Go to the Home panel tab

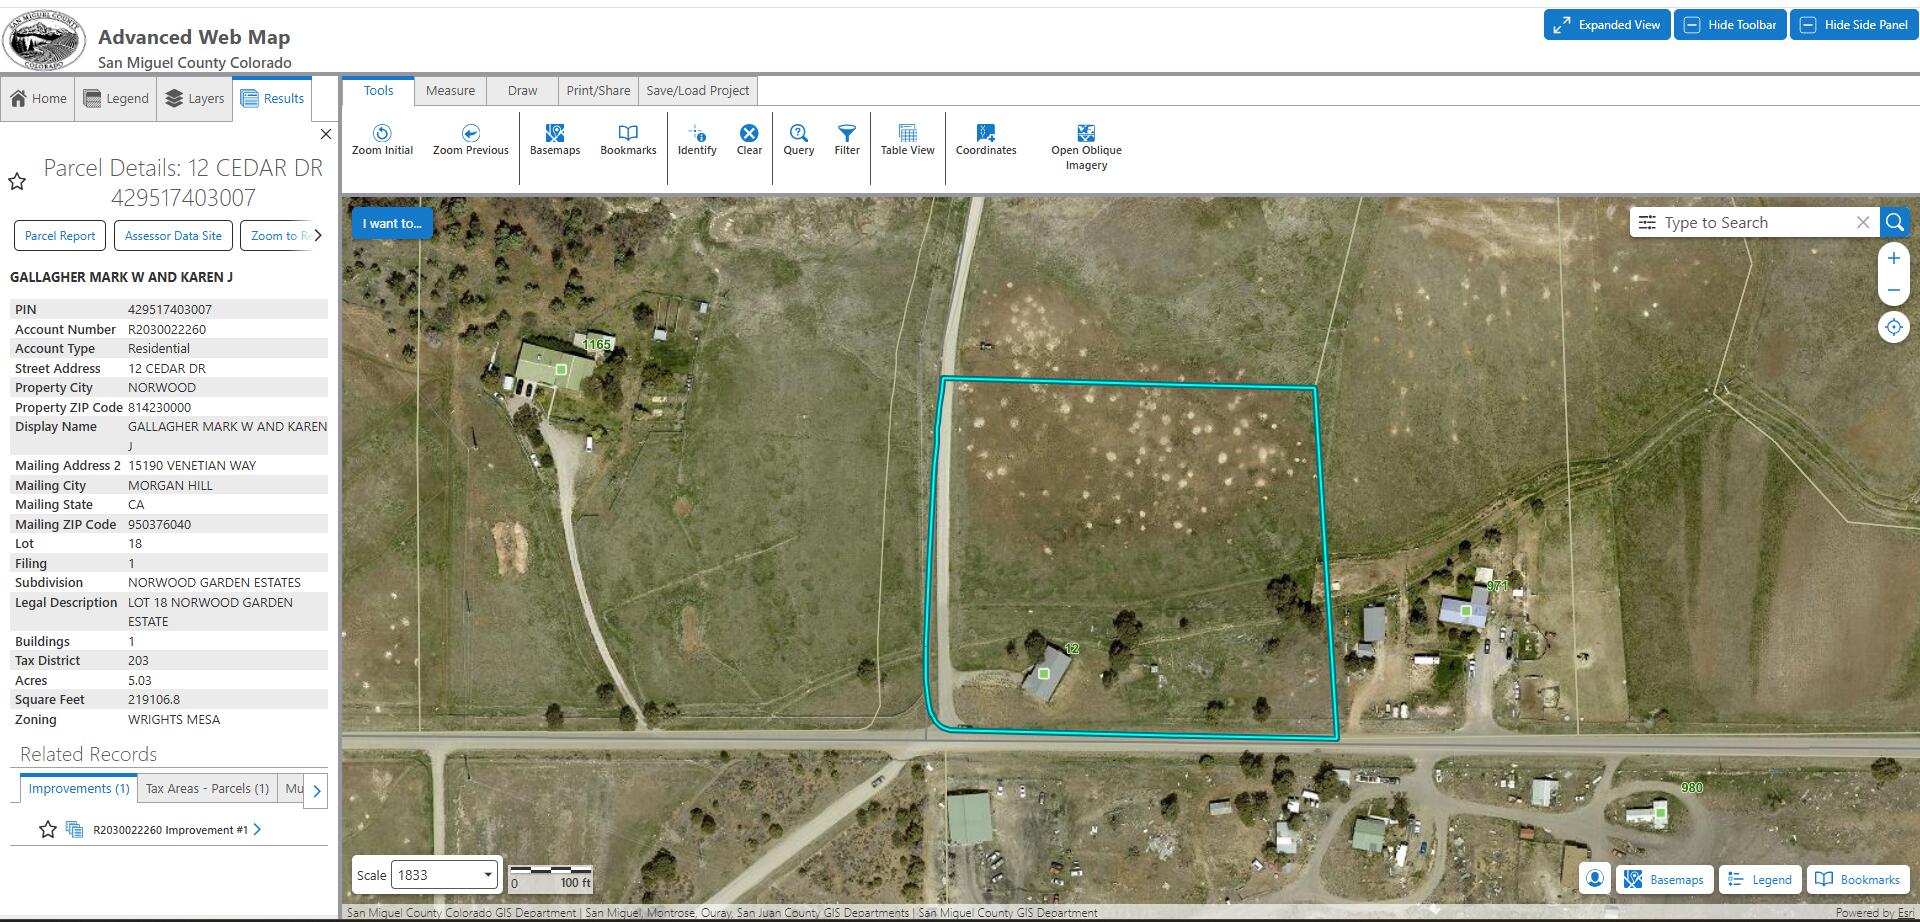(x=38, y=98)
